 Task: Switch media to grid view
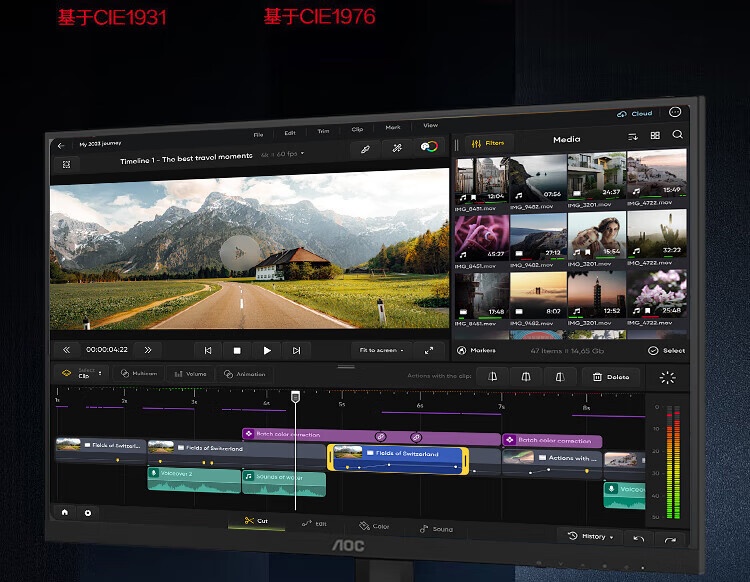click(x=655, y=135)
